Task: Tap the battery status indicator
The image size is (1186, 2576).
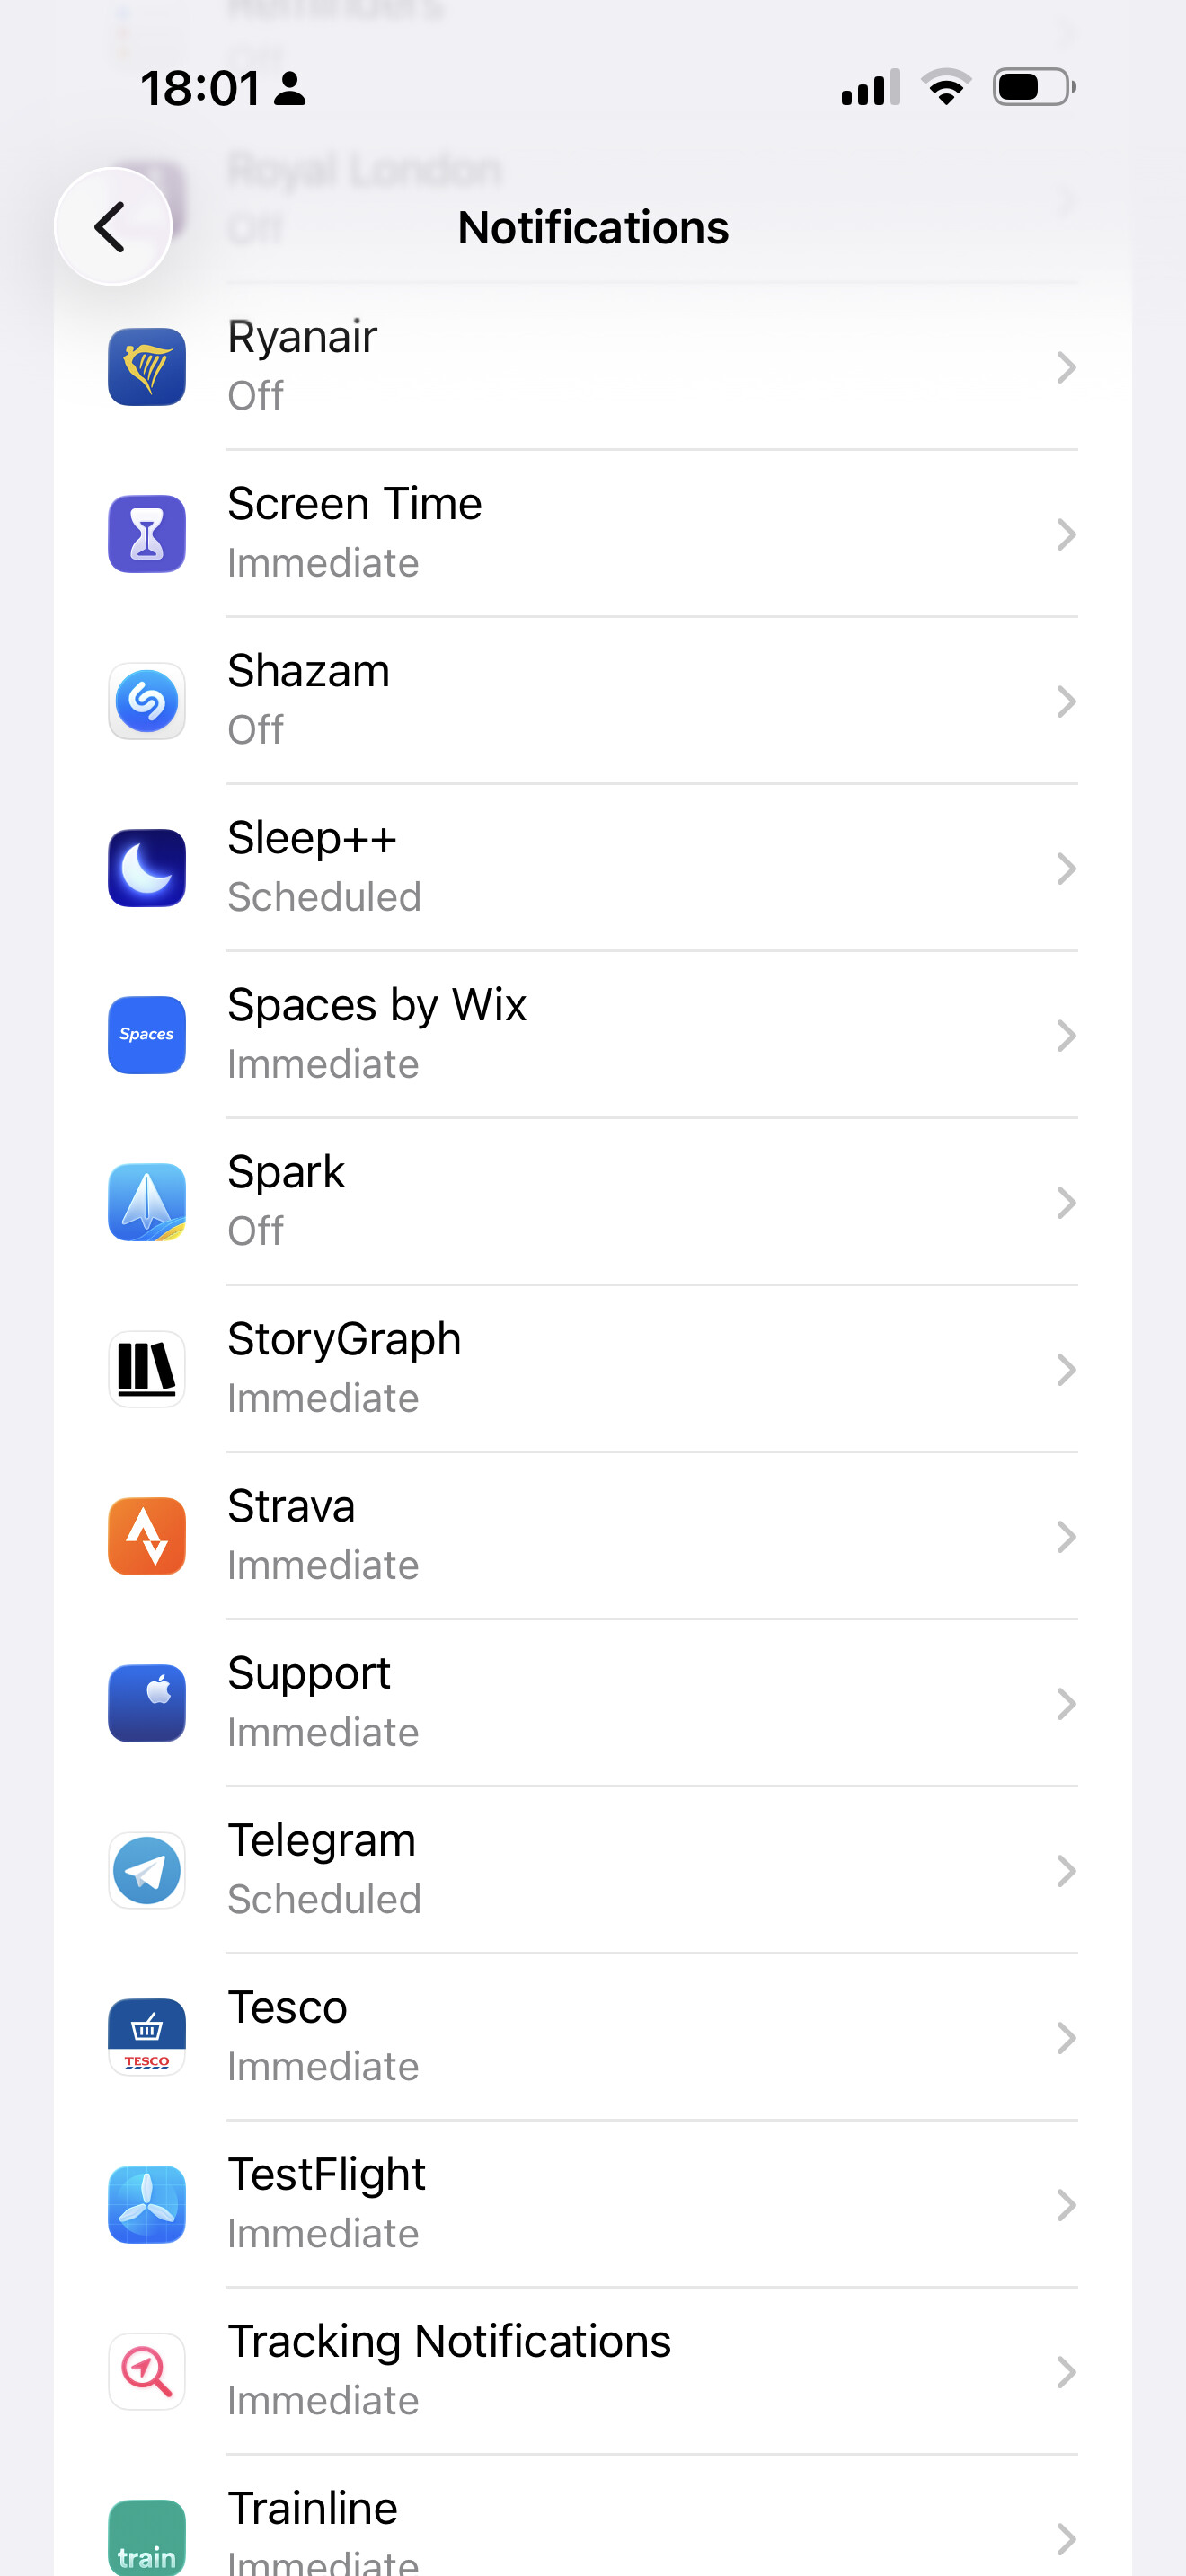Action: tap(1034, 87)
